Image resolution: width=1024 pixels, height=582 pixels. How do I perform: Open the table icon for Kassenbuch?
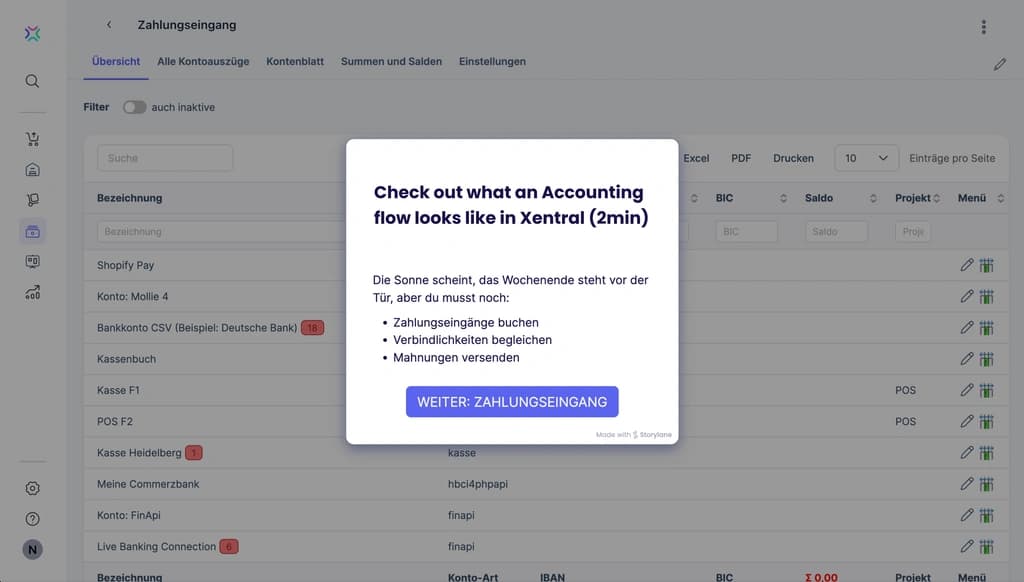[x=986, y=359]
